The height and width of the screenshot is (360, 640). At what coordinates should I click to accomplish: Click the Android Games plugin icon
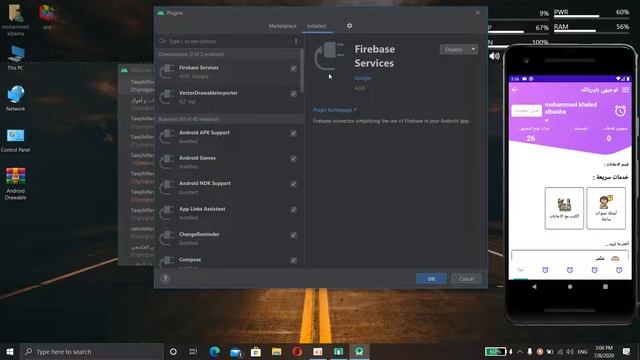tap(167, 162)
